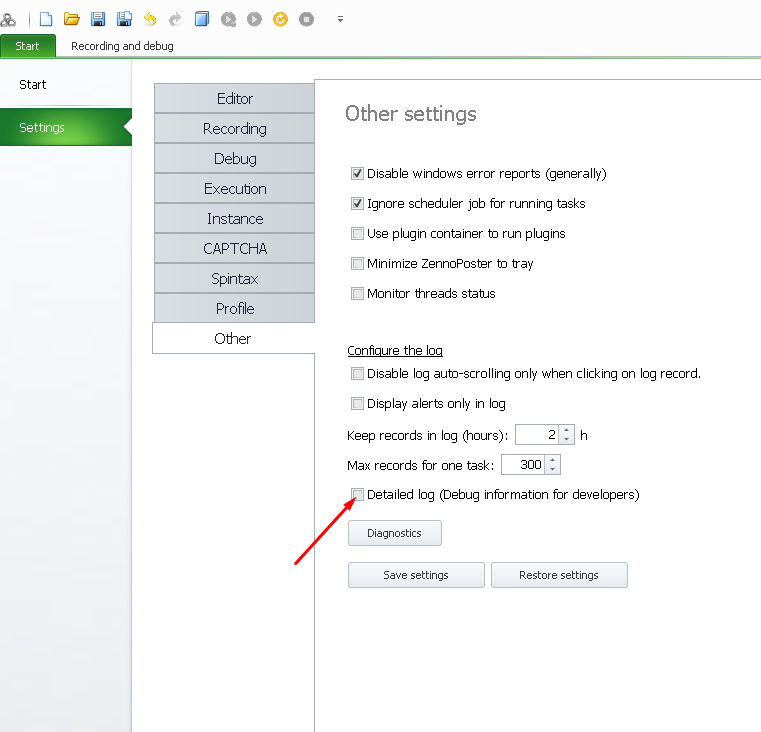Screen dimensions: 761x732
Task: Expand the quick access toolbar dropdown arrow
Action: tap(340, 19)
